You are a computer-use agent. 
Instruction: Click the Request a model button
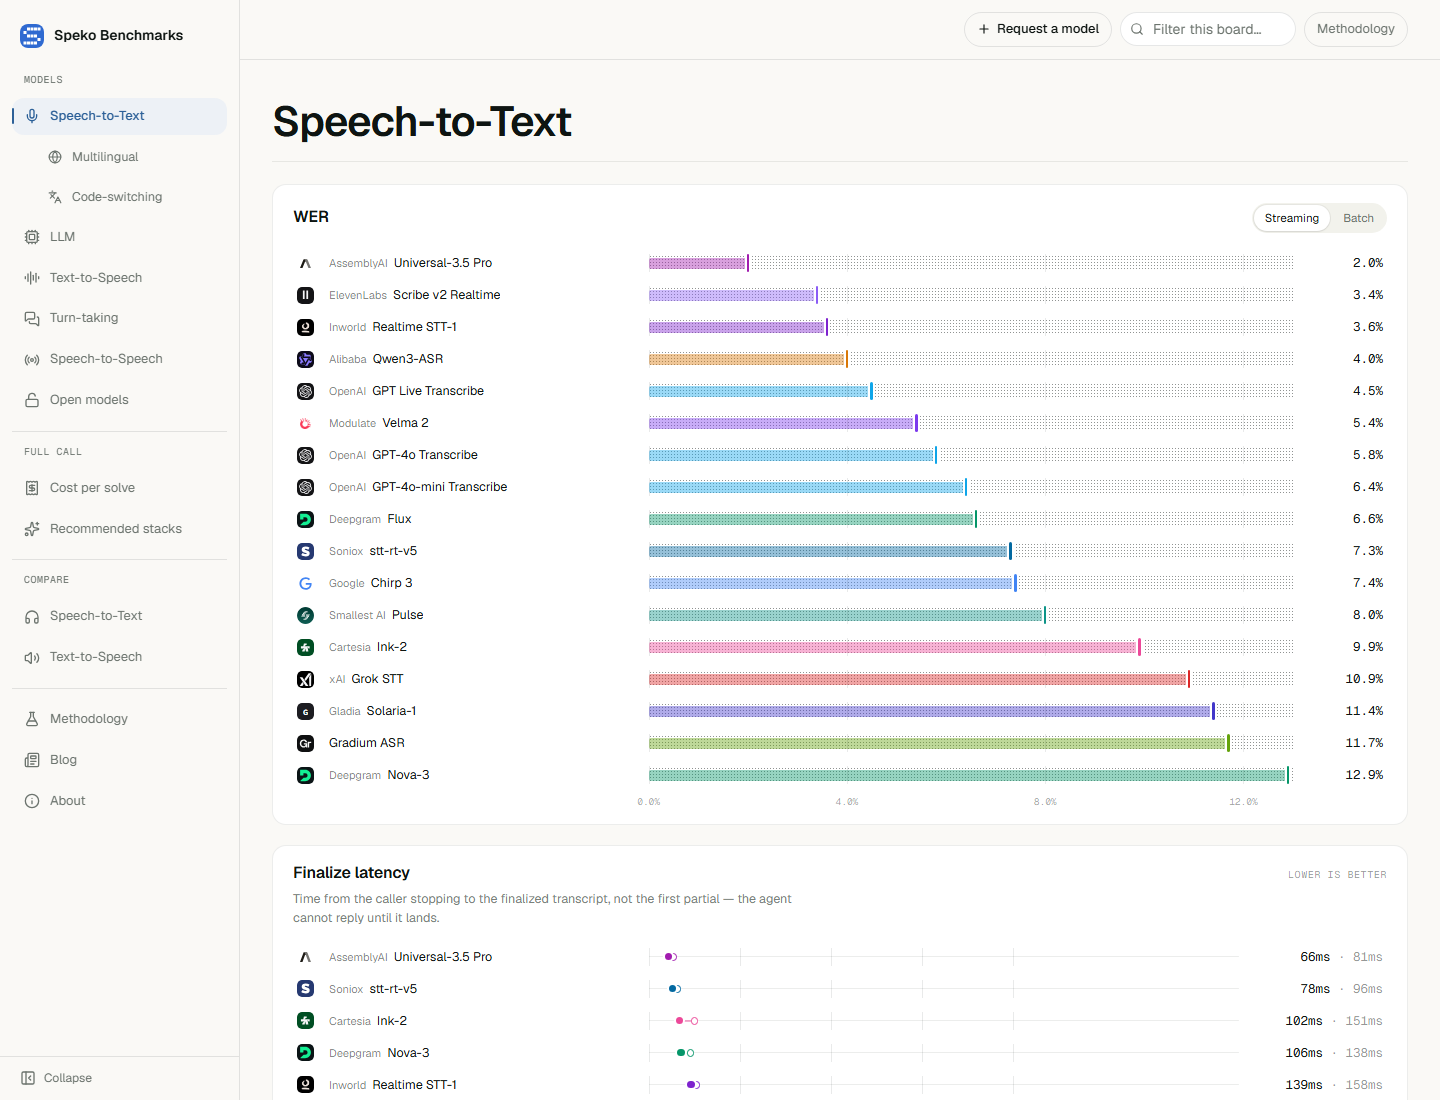1038,29
